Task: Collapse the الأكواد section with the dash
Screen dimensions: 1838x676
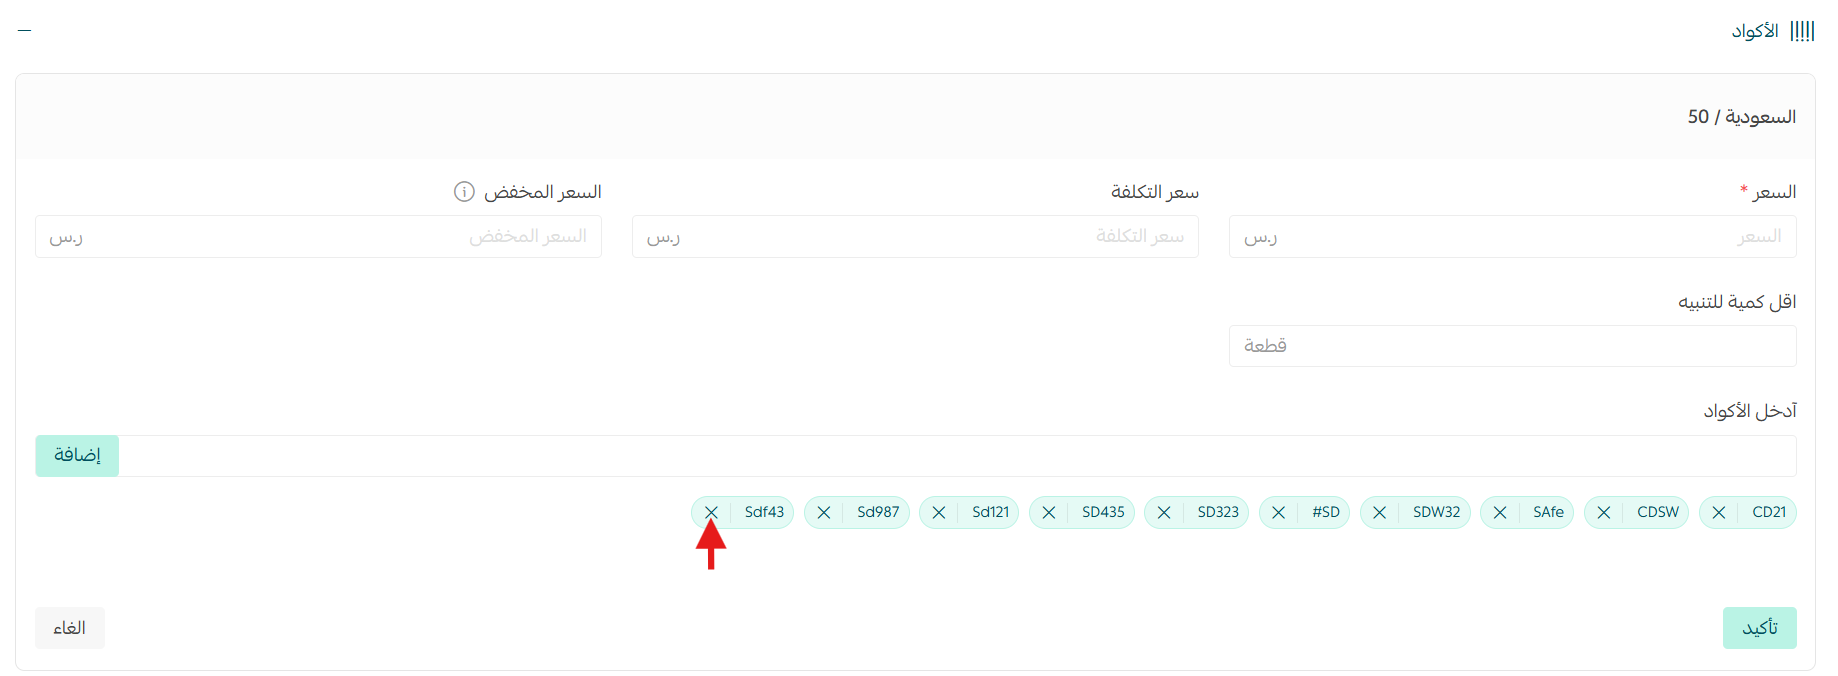Action: coord(25,30)
